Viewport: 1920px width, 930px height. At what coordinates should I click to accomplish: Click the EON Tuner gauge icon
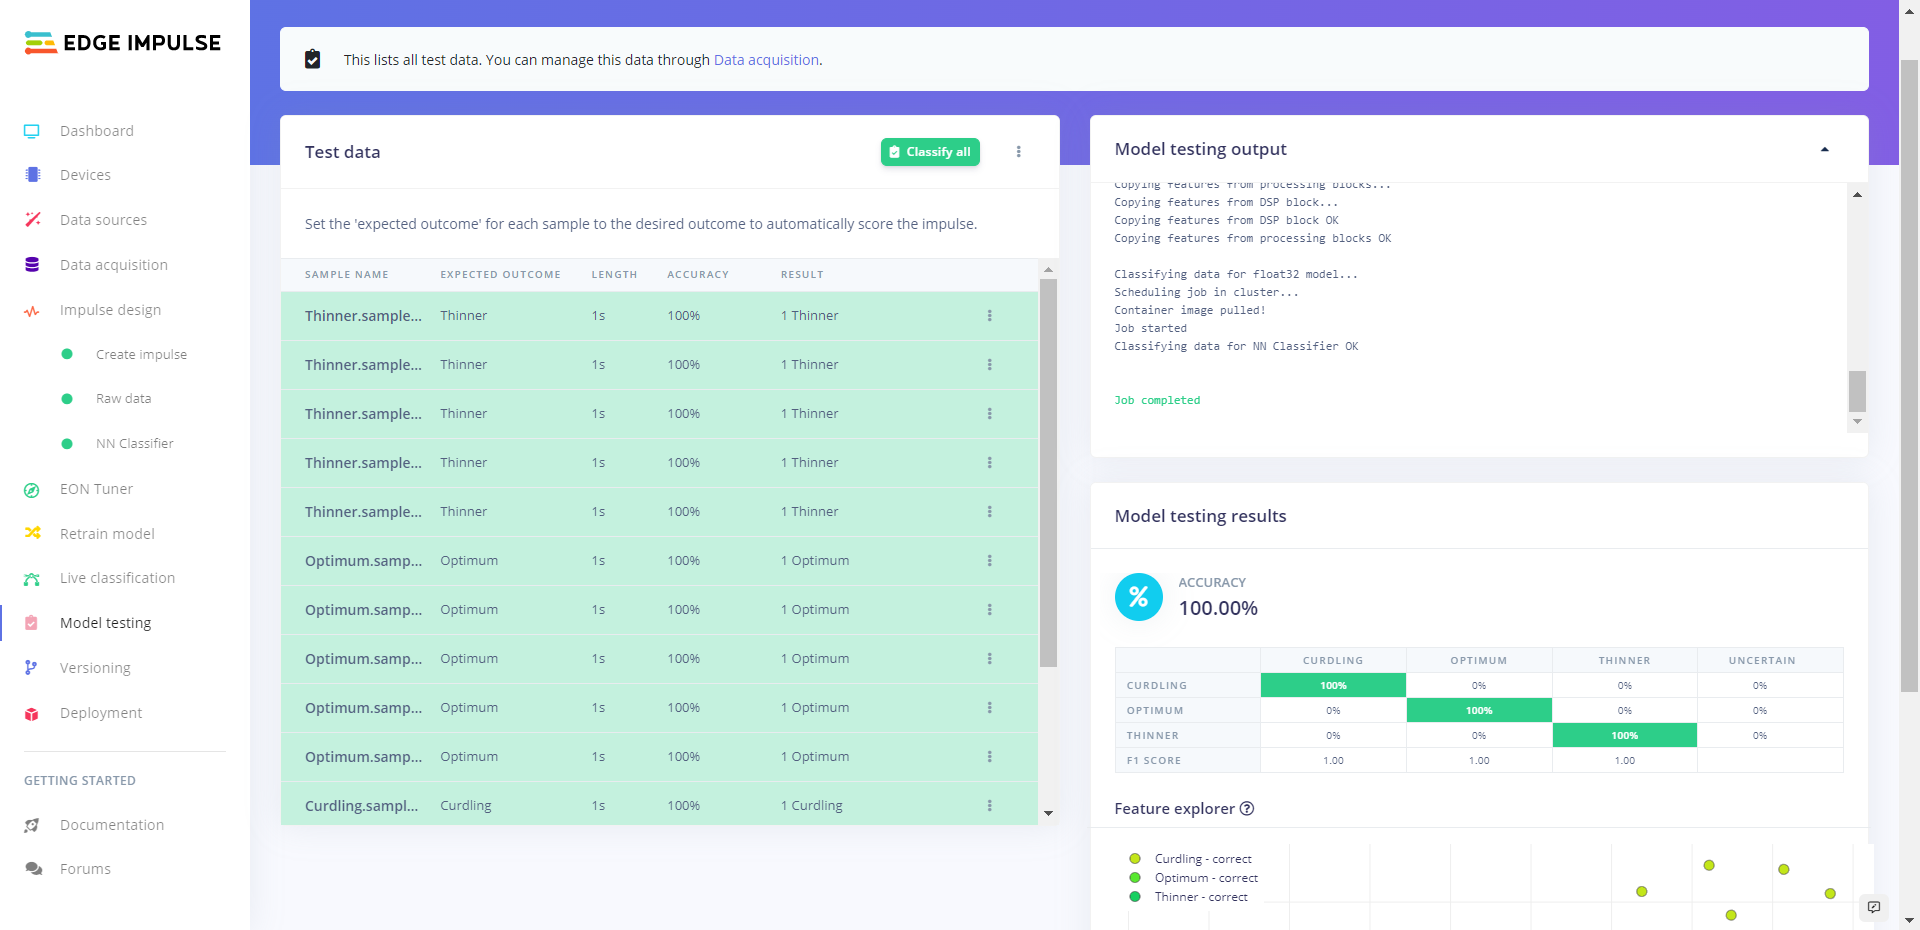point(32,490)
